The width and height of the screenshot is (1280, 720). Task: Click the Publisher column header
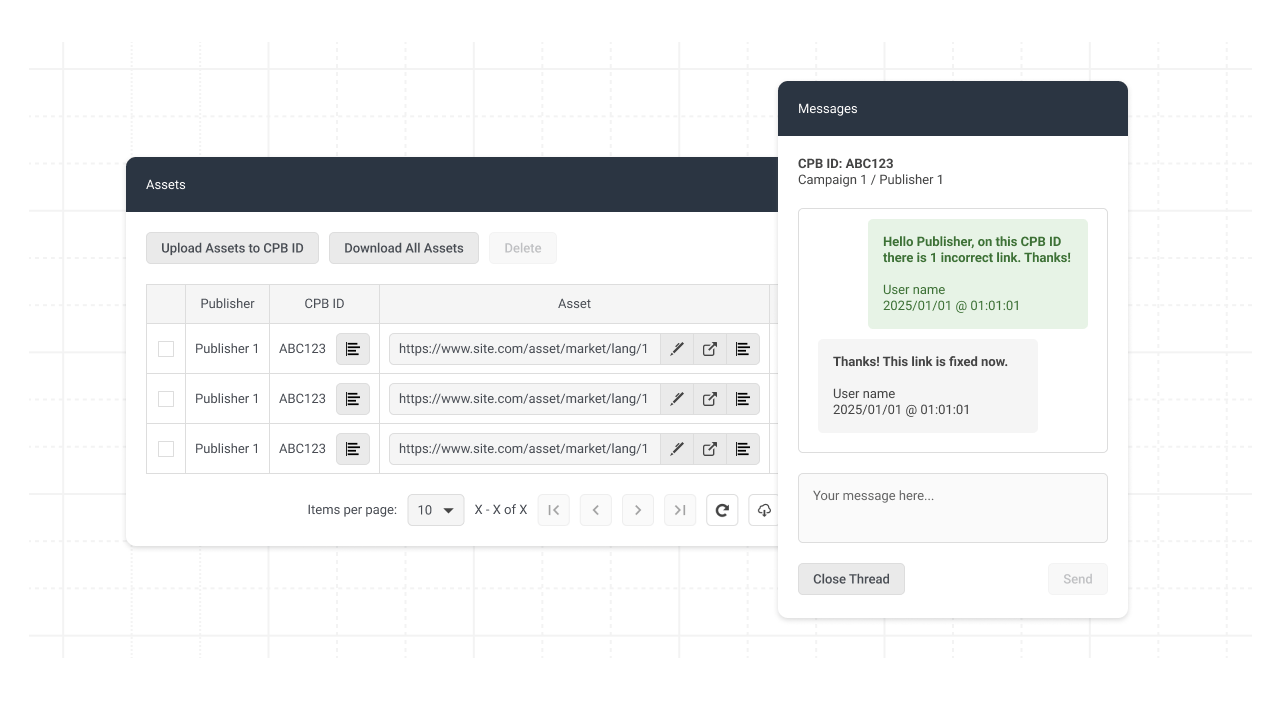[x=227, y=304]
